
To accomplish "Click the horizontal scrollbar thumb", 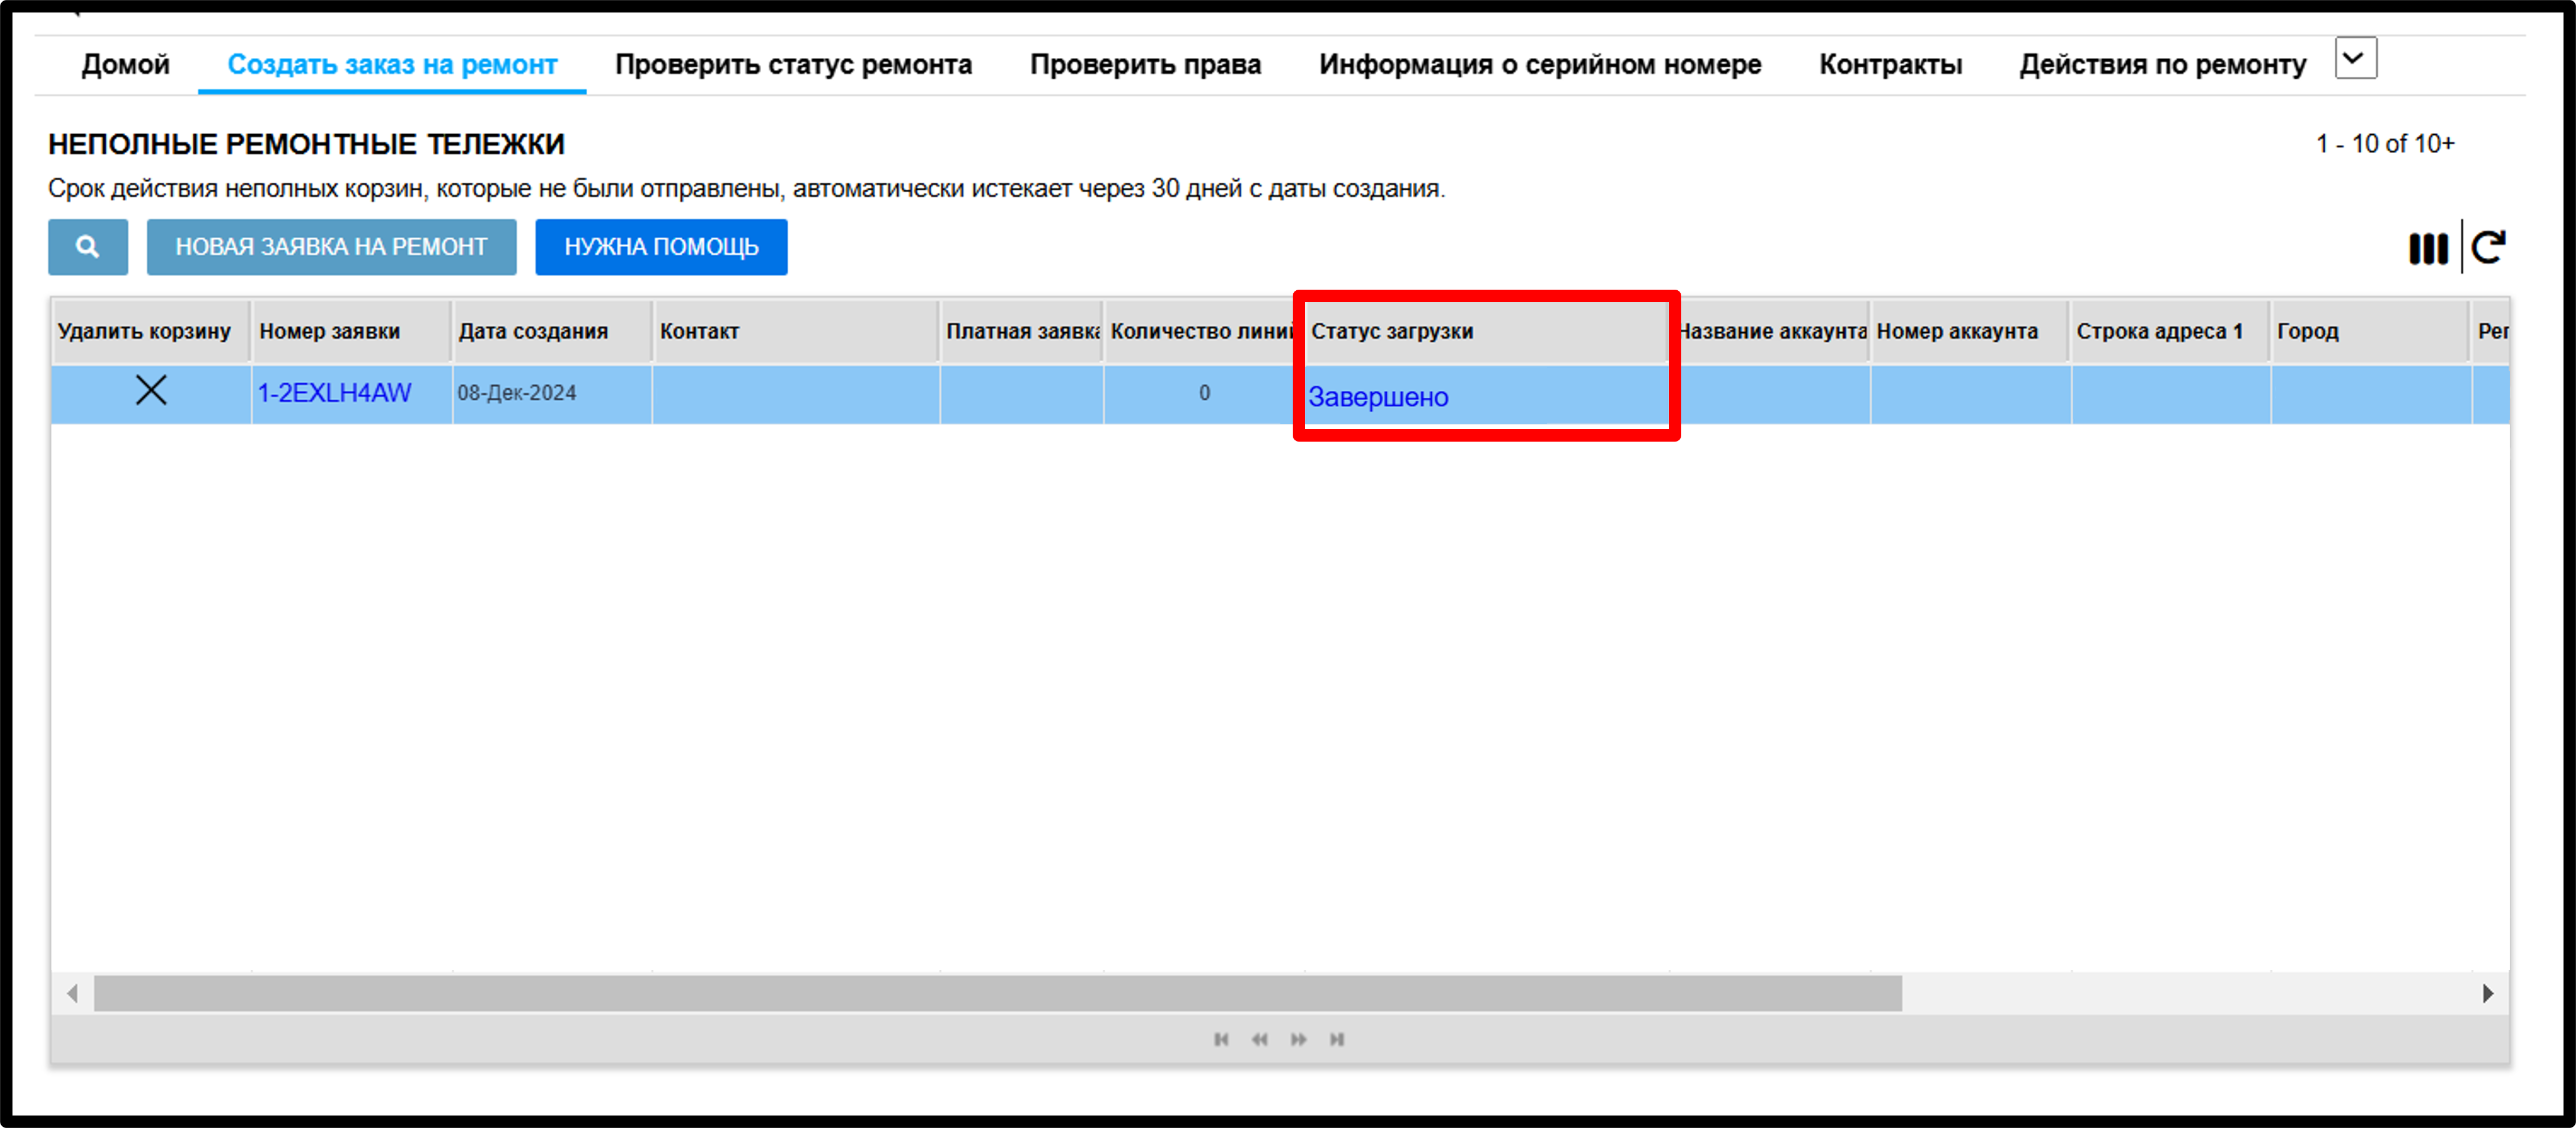I will coord(998,994).
